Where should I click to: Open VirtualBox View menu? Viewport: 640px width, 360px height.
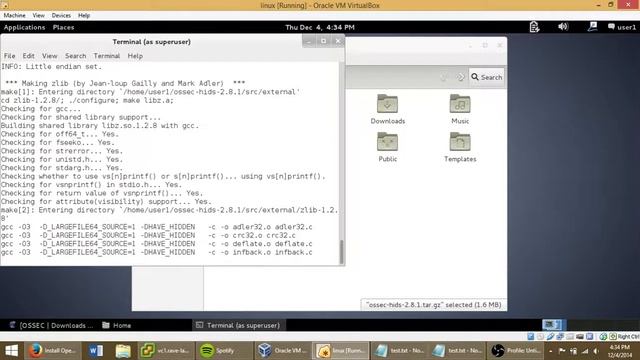[x=39, y=16]
